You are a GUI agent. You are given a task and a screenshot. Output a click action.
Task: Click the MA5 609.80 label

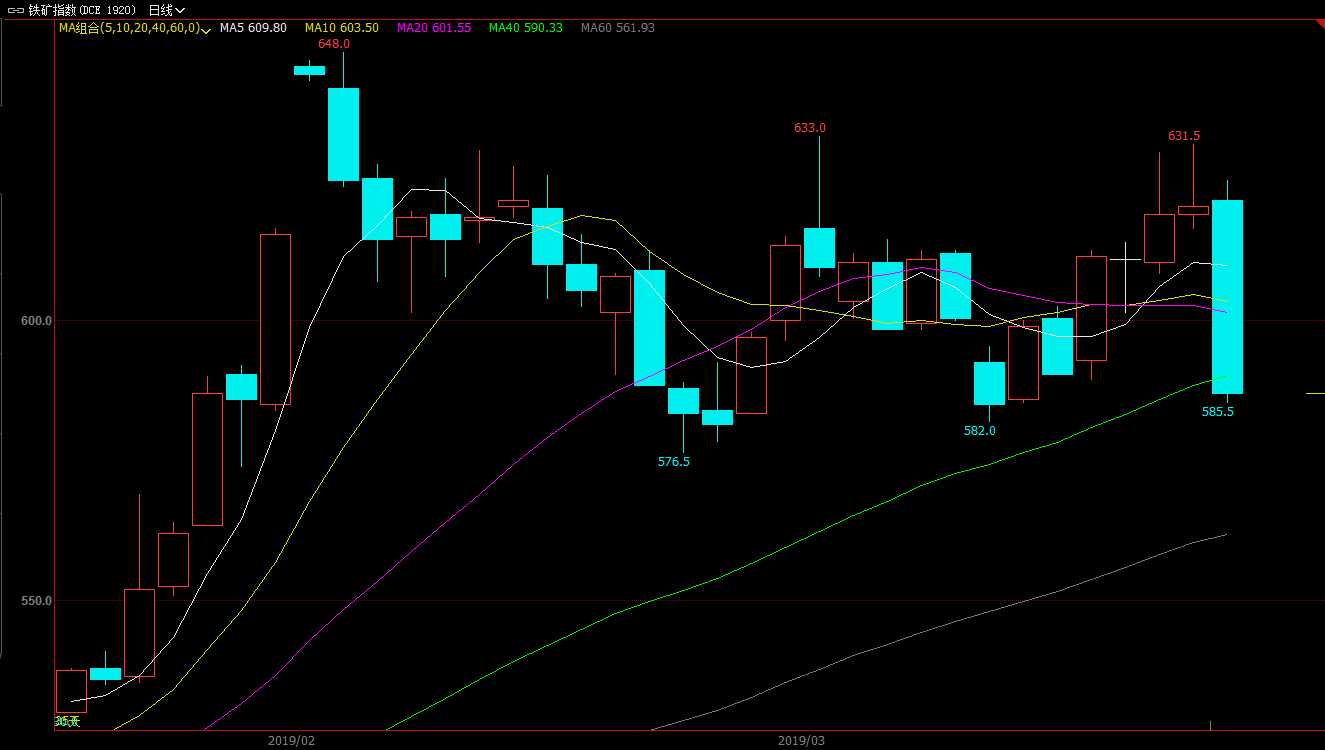(x=253, y=28)
